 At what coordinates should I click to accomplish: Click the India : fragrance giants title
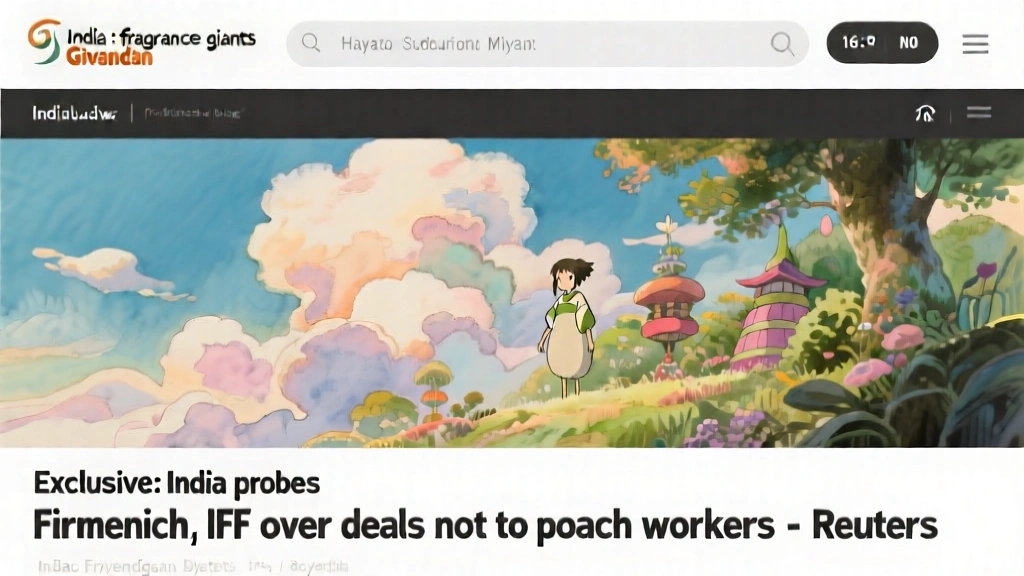click(161, 38)
